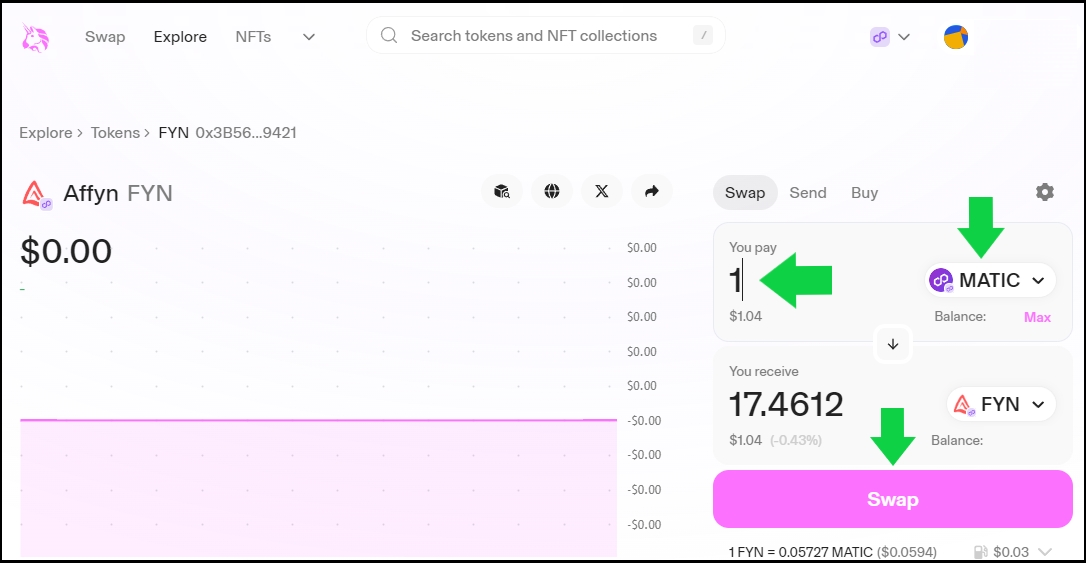Click the Affyn token logo
The image size is (1086, 563).
36,193
